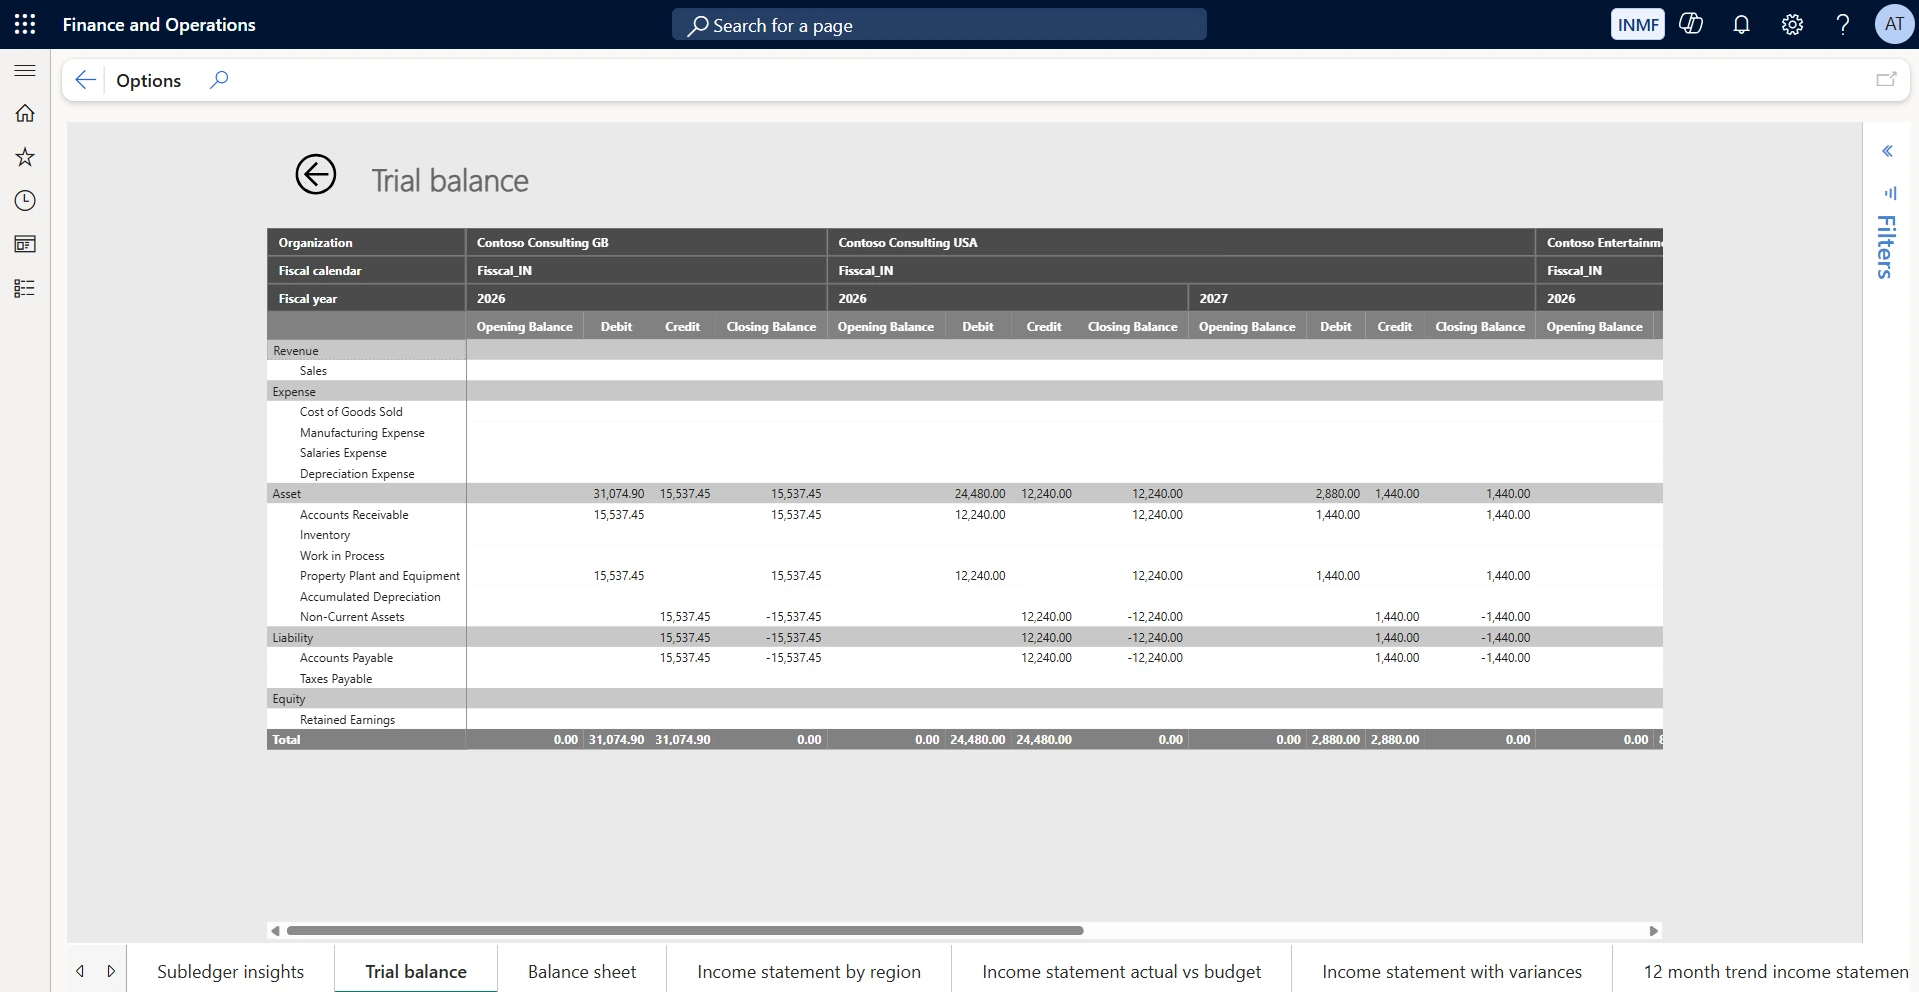
Task: Select the Accounts Receivable row label
Action: click(x=354, y=514)
